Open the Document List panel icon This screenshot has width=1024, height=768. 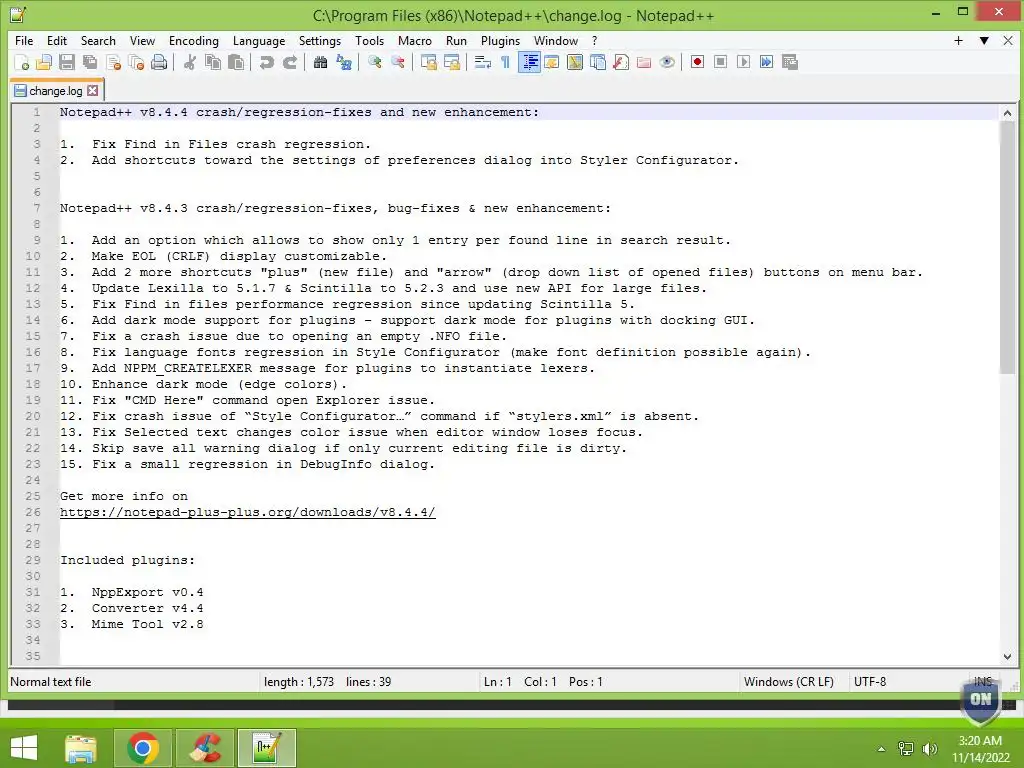pos(598,62)
